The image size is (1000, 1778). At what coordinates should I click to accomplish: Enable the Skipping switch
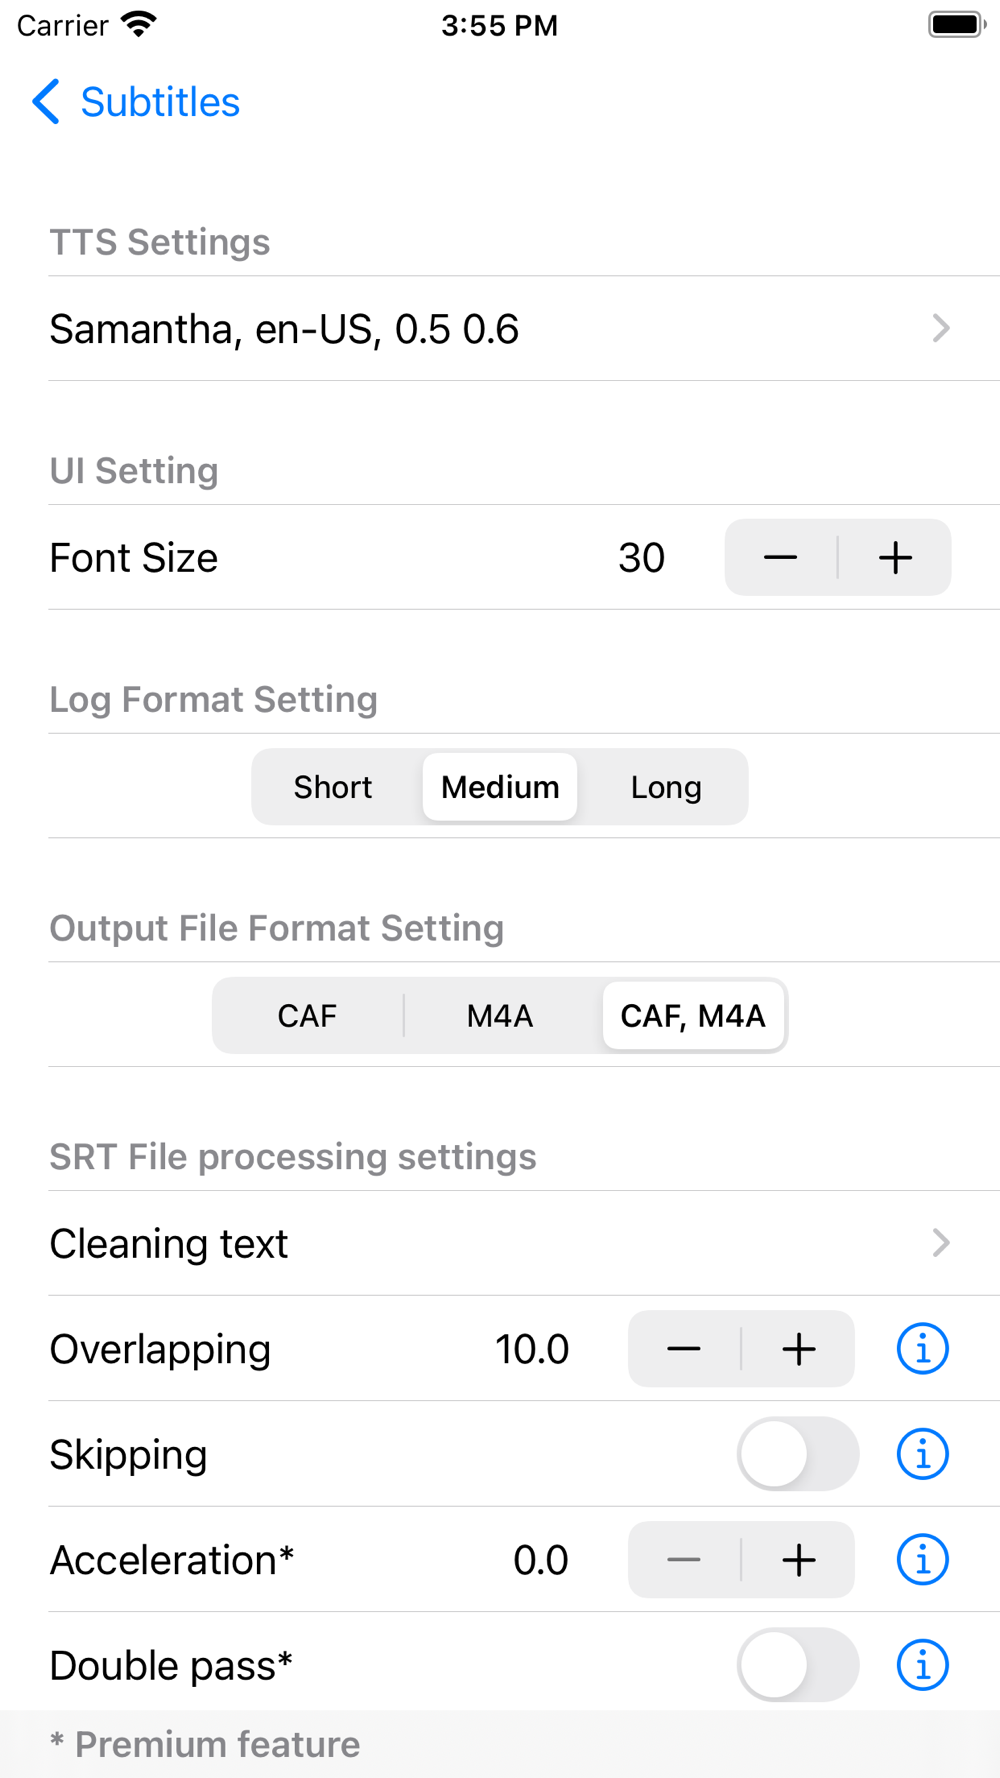tap(797, 1454)
